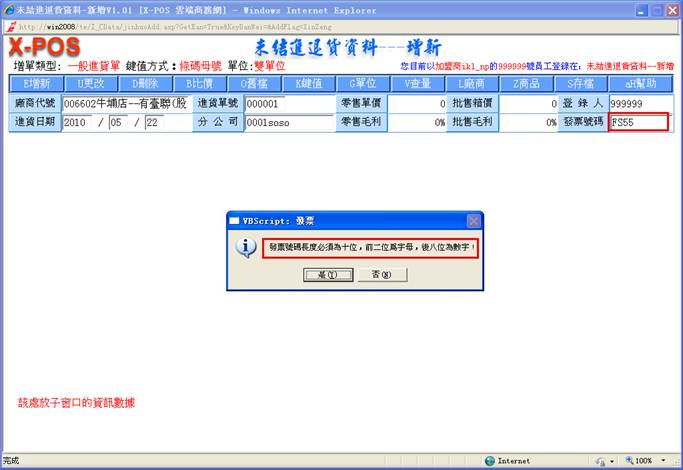Close the VBScript 發票 dialog

pos(473,220)
